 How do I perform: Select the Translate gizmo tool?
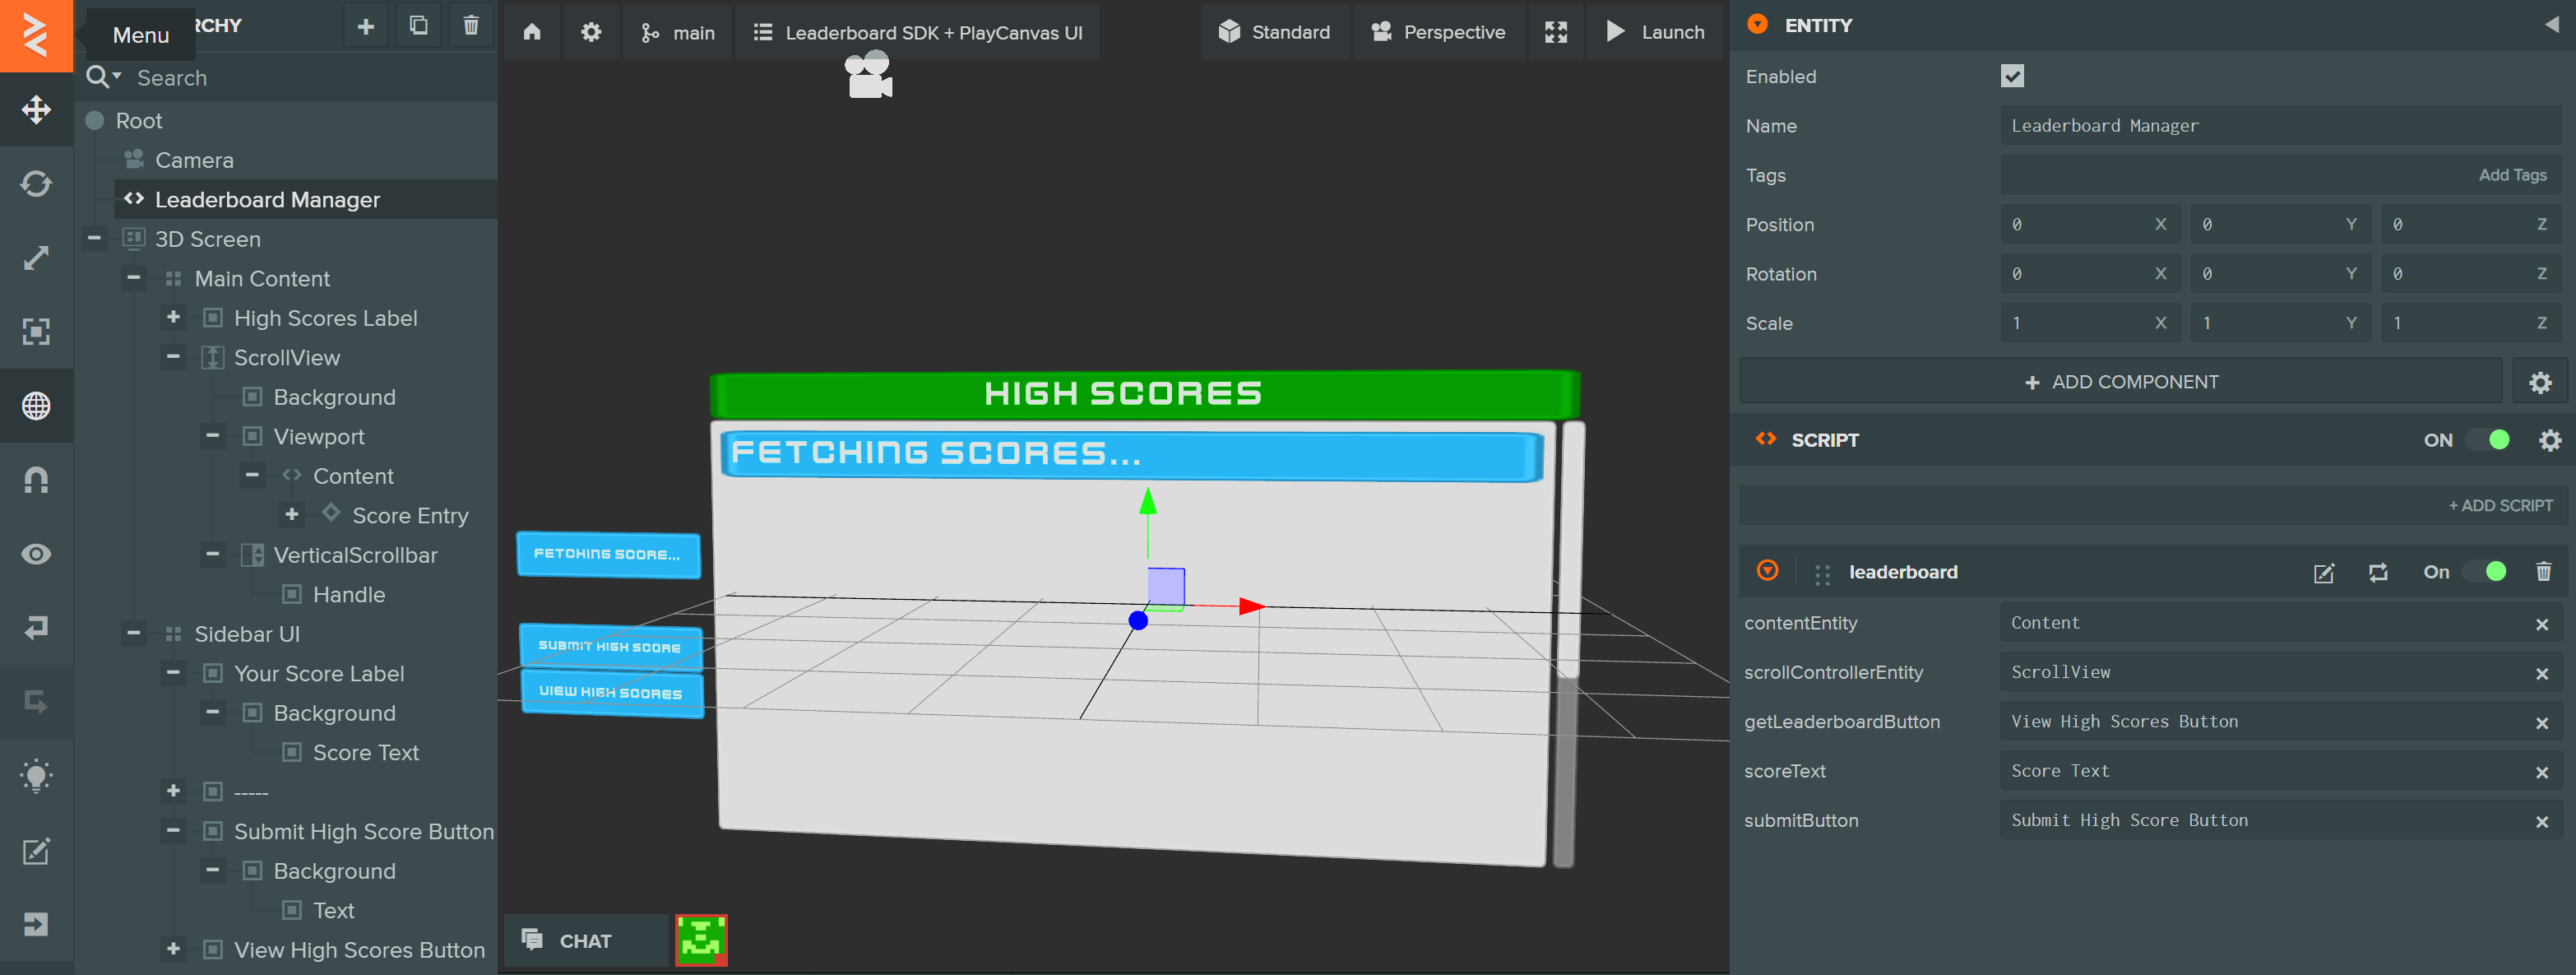point(36,109)
